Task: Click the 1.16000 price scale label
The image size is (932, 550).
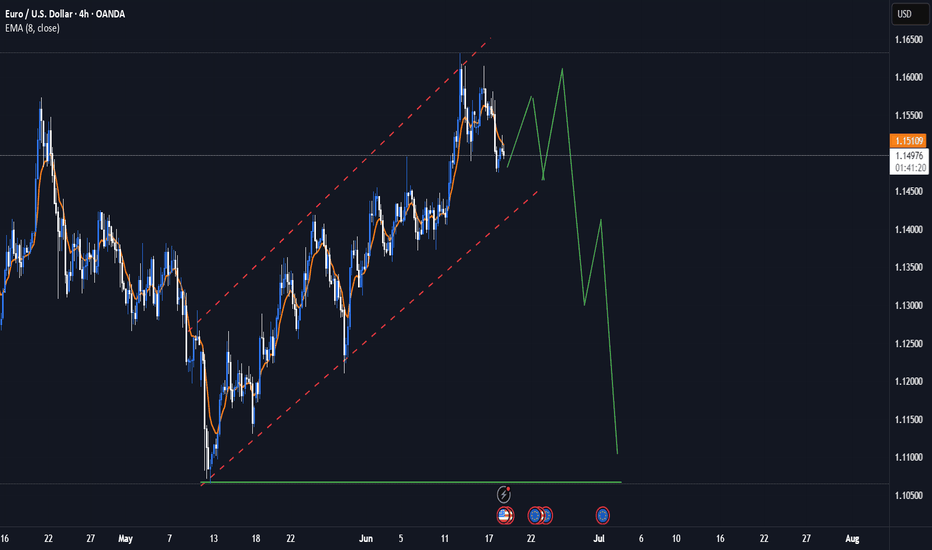Action: (x=909, y=77)
